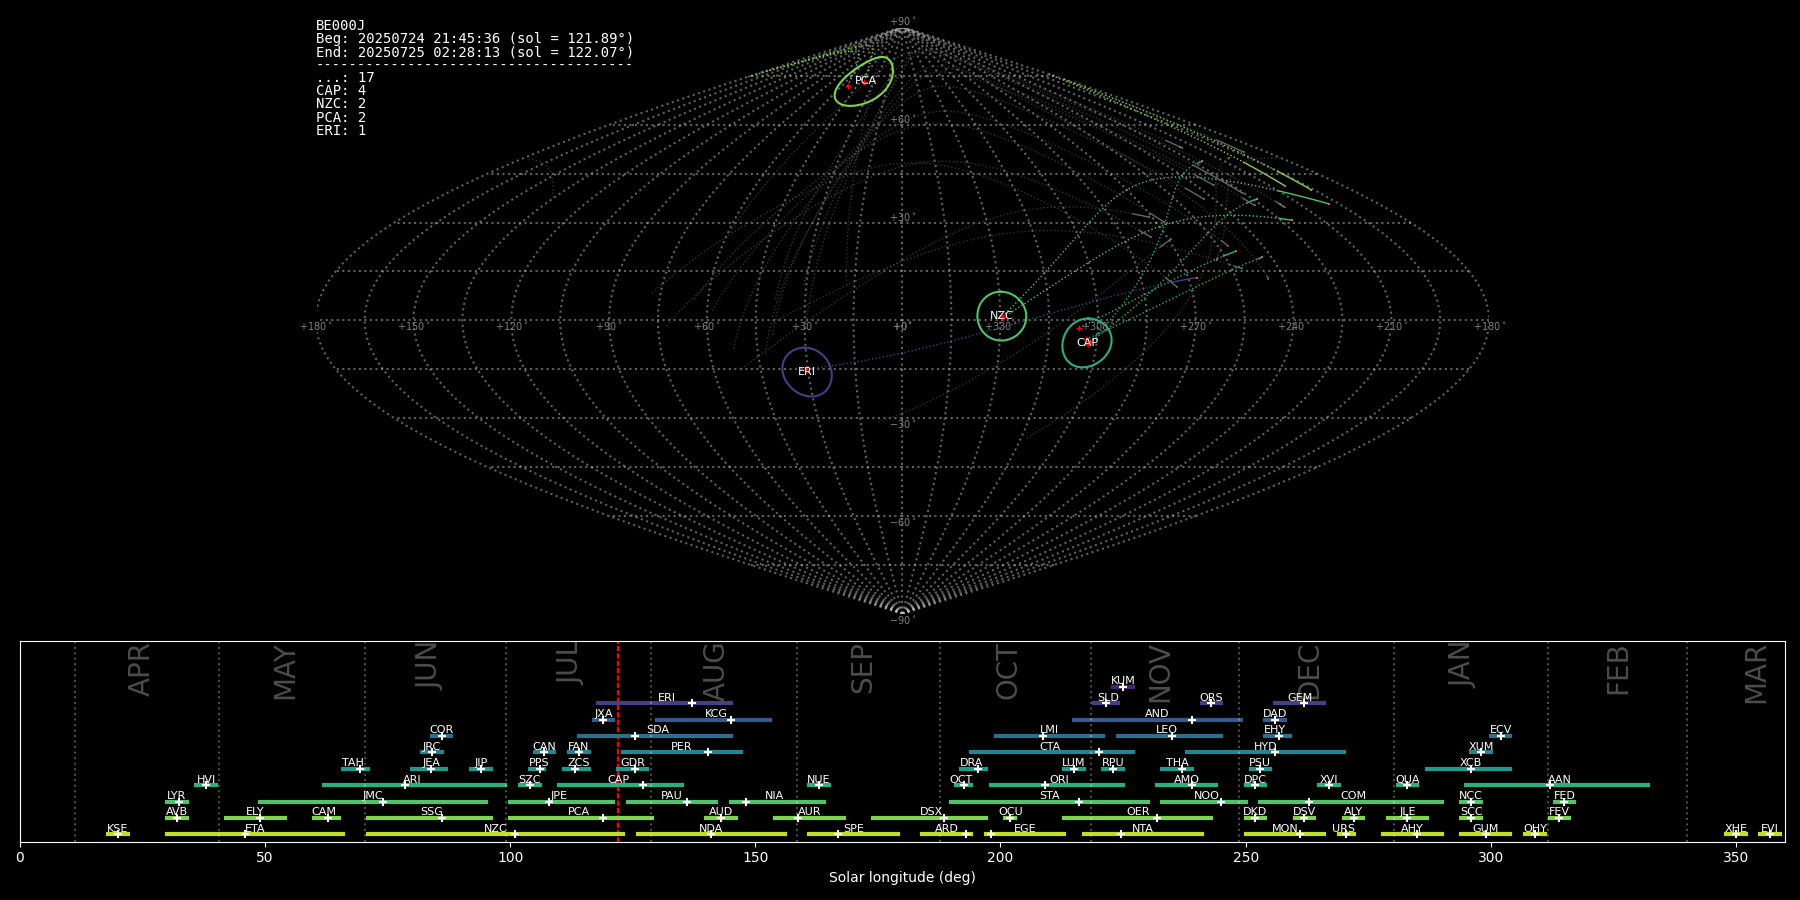Screen dimensions: 1800x900
Task: Click the +210 longitude label on sky map
Action: (1389, 327)
